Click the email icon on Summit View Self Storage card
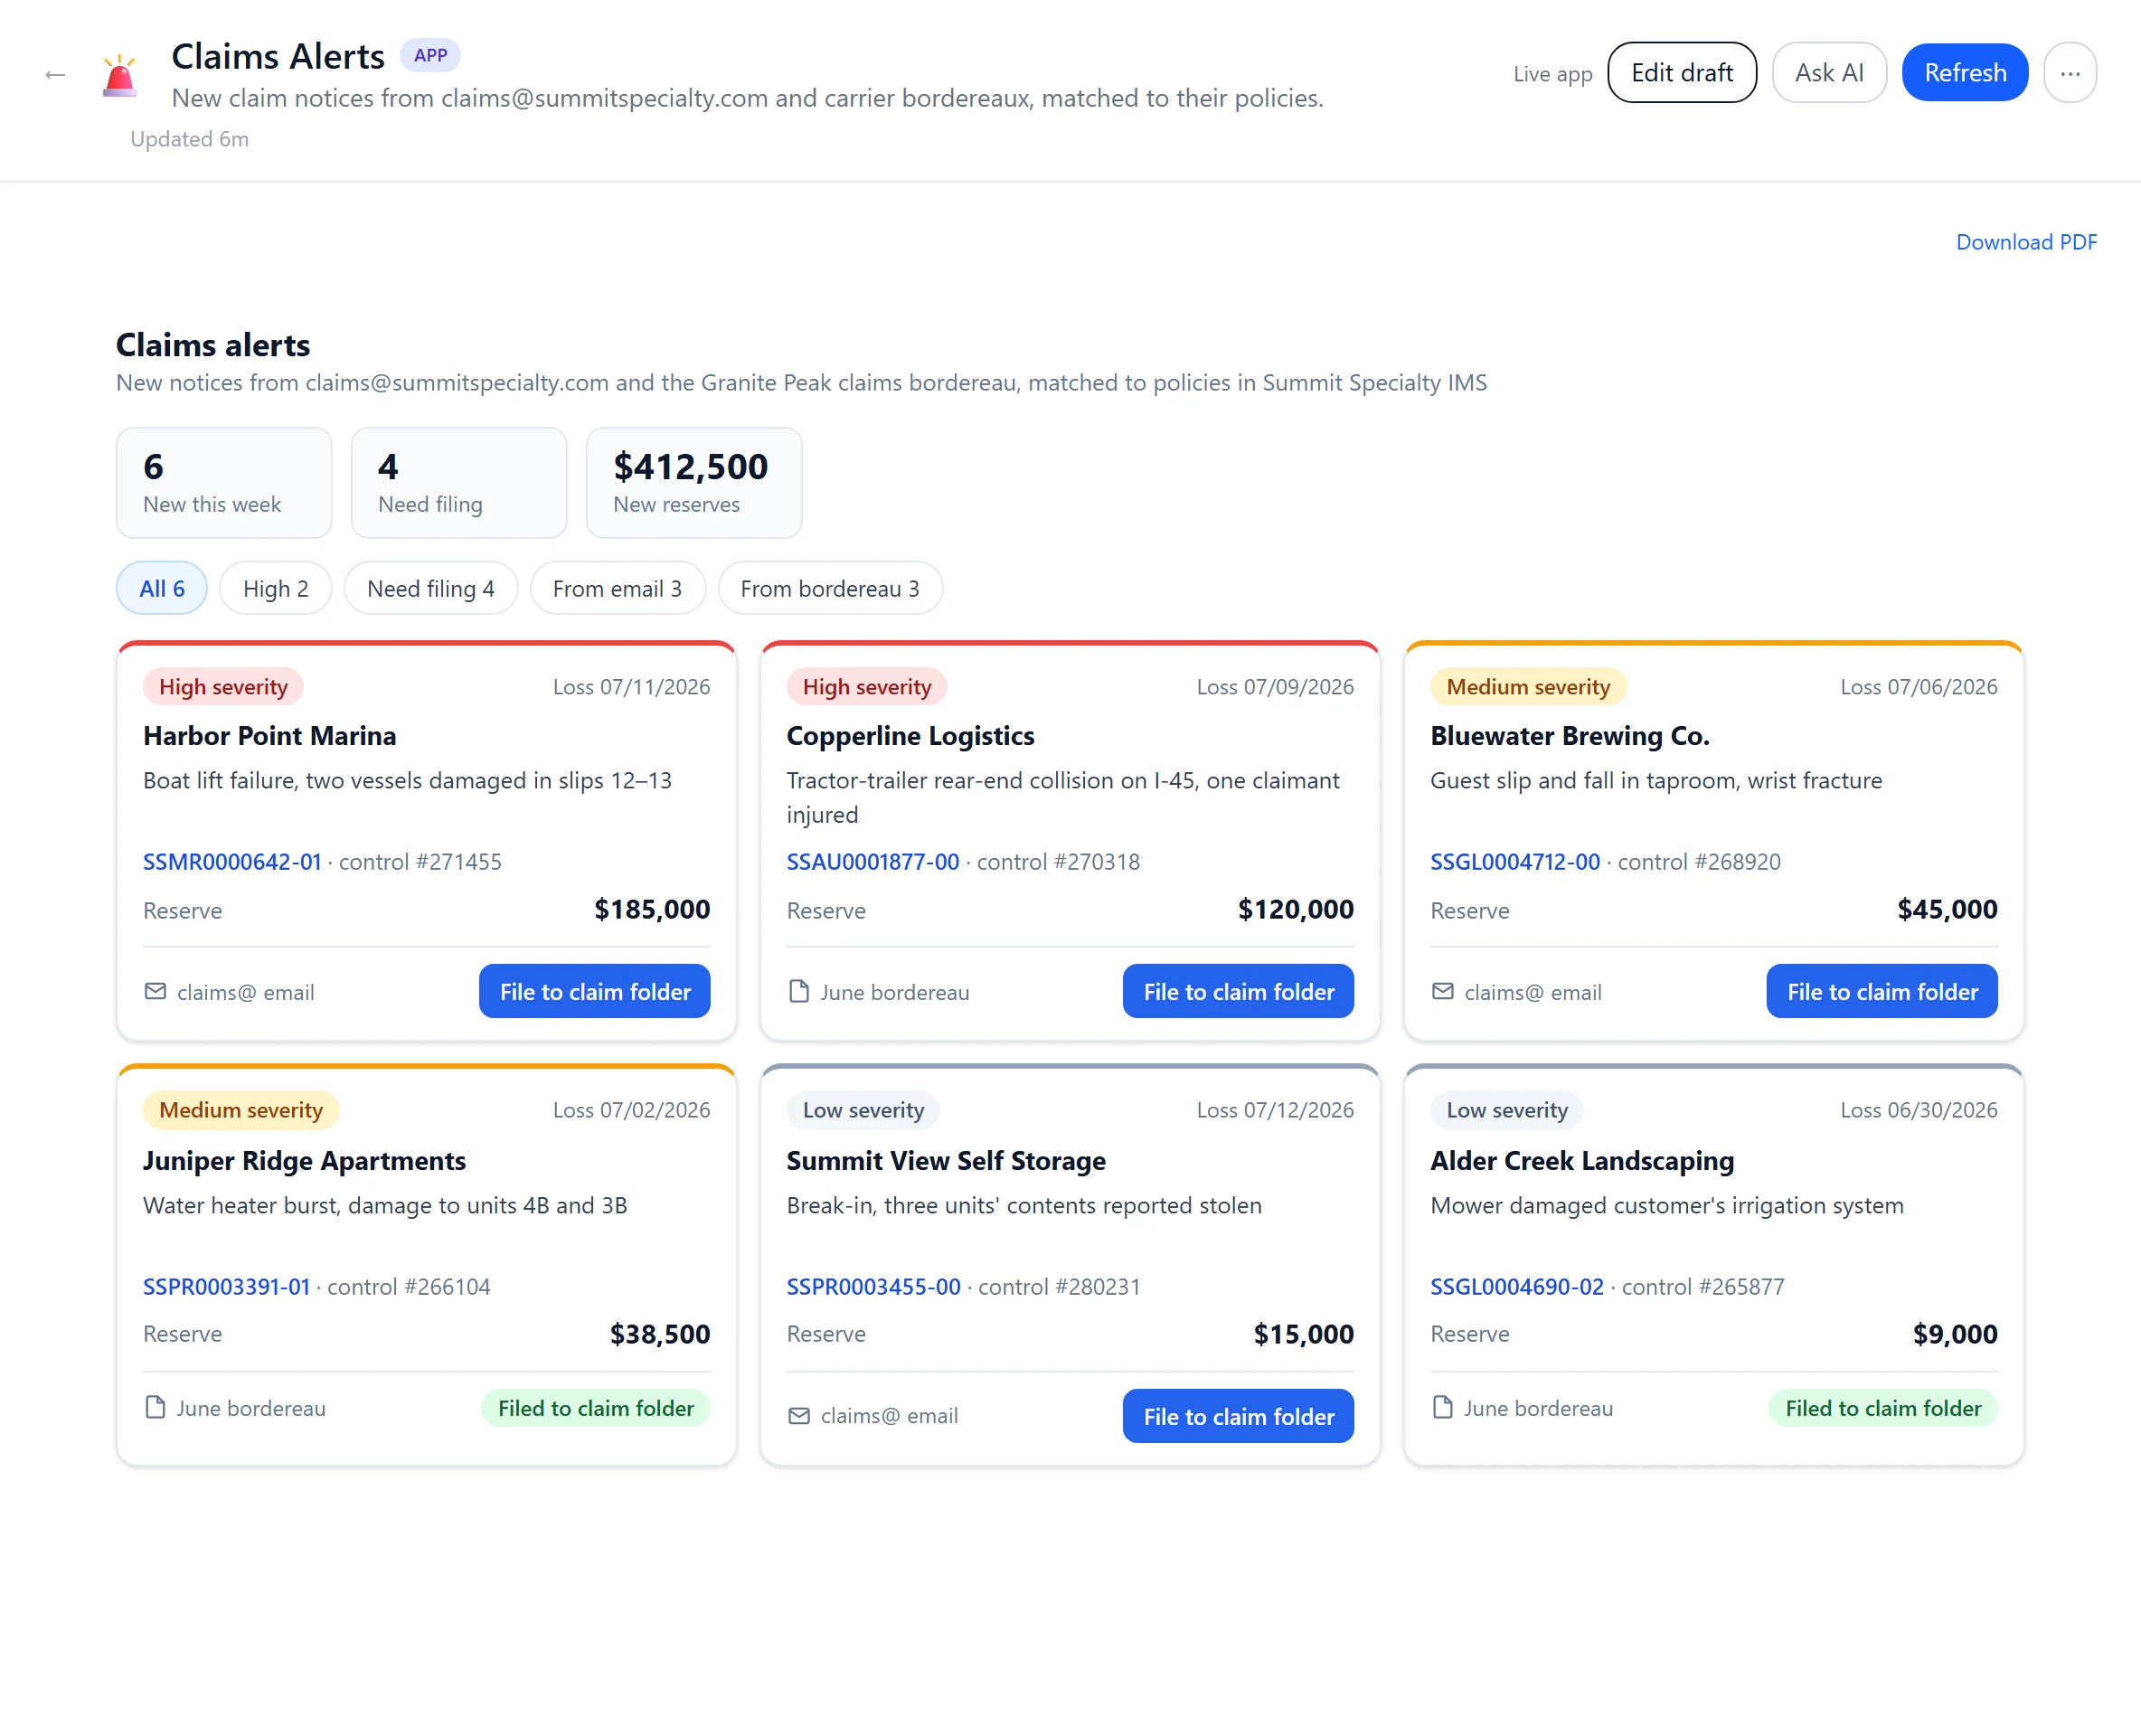Viewport: 2141px width, 1736px height. [799, 1416]
